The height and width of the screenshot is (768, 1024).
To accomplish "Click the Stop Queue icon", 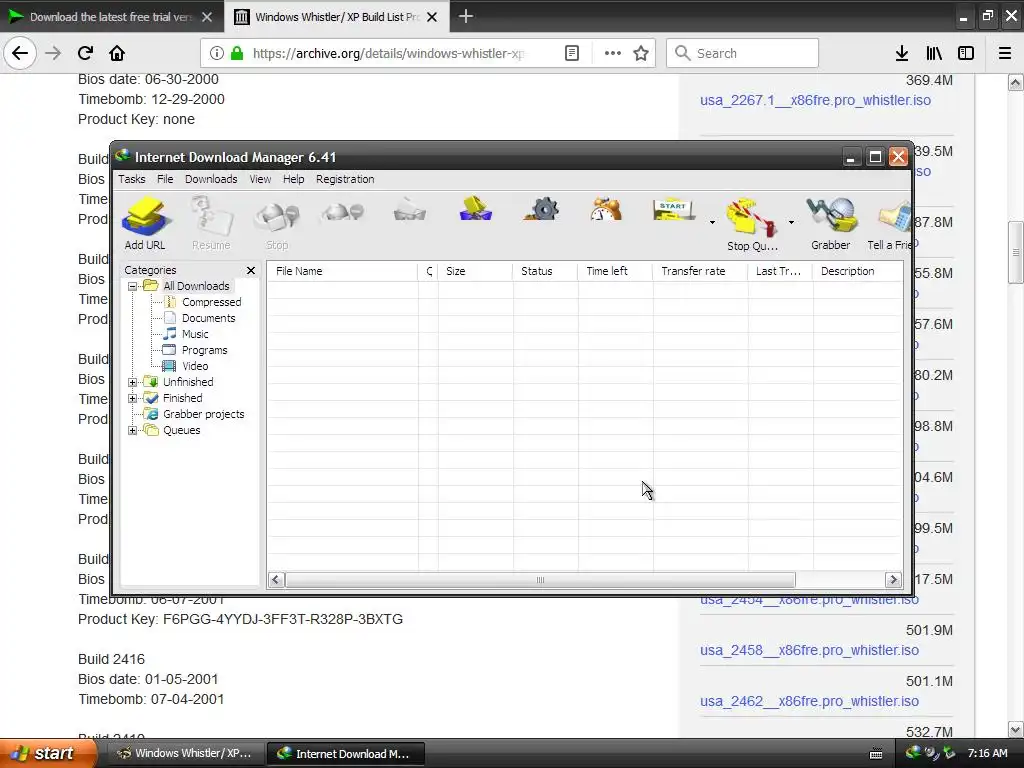I will coord(752,225).
